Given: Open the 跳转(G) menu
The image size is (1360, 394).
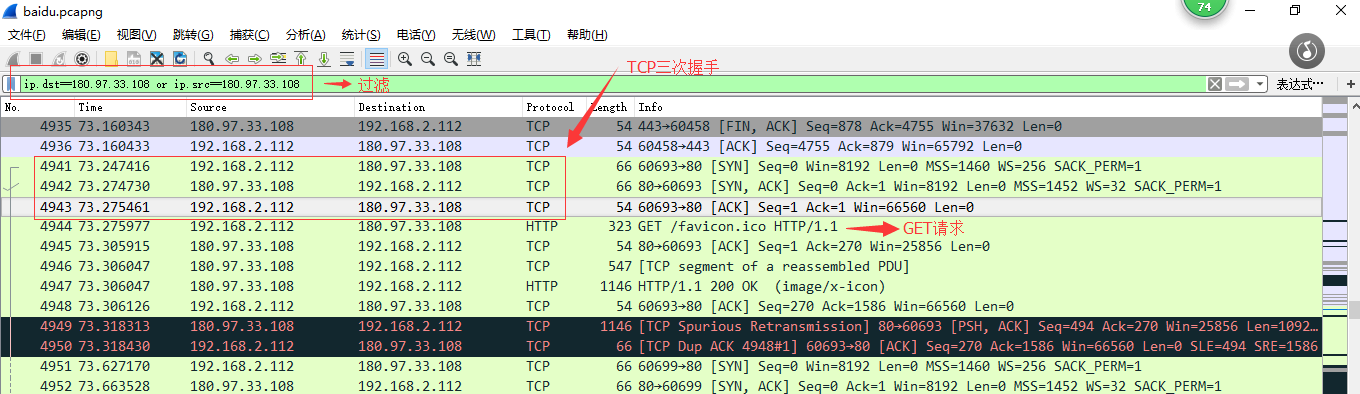Looking at the screenshot, I should (x=192, y=35).
